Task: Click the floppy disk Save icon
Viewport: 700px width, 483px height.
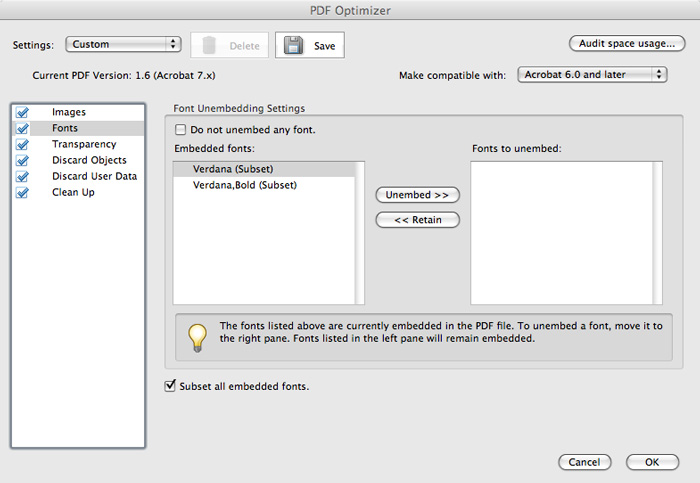Action: click(293, 45)
